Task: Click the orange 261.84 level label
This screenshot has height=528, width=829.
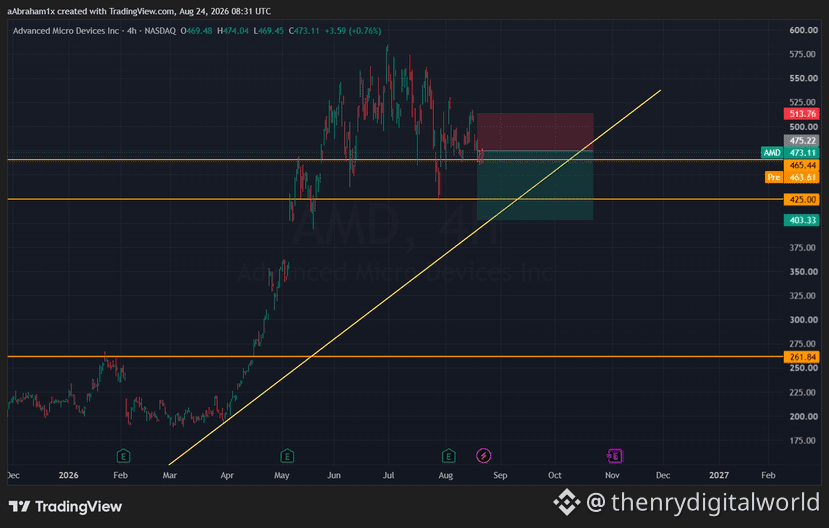Action: tap(802, 357)
